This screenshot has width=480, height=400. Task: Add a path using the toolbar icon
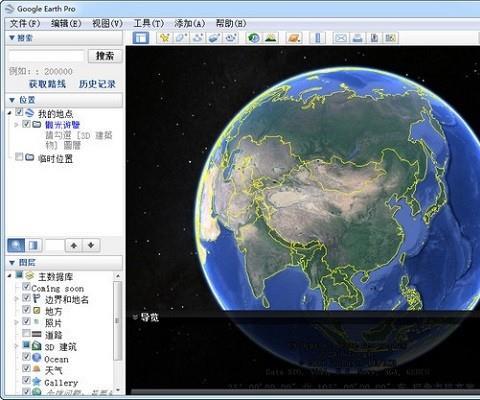[x=198, y=38]
